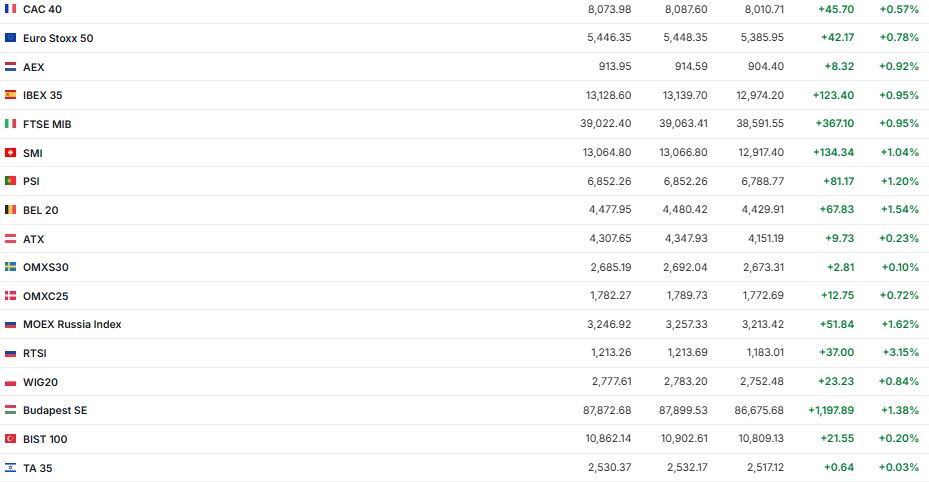Screen dimensions: 929x482
Task: Click the Turkey flag icon beside BIST 100
Action: 10,439
